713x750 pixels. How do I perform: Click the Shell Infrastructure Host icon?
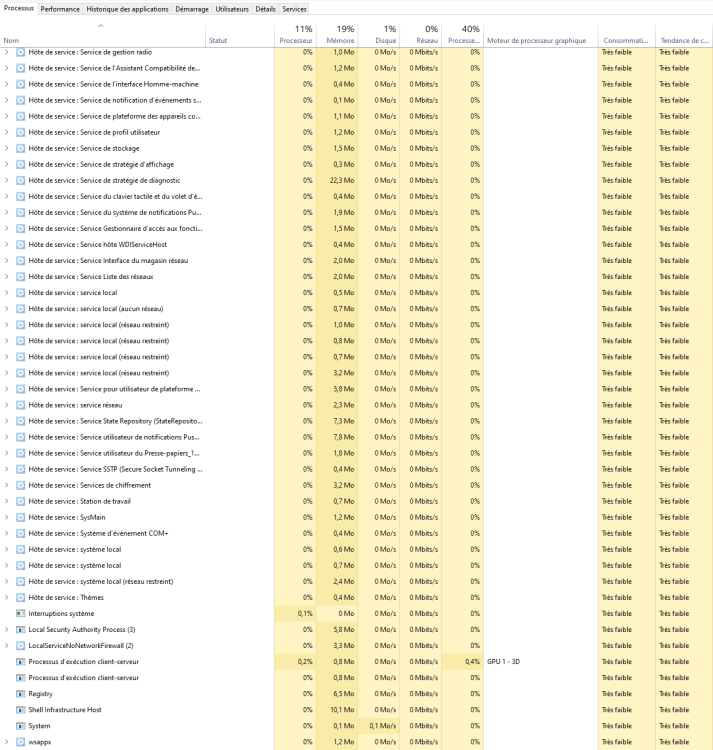tap(21, 709)
